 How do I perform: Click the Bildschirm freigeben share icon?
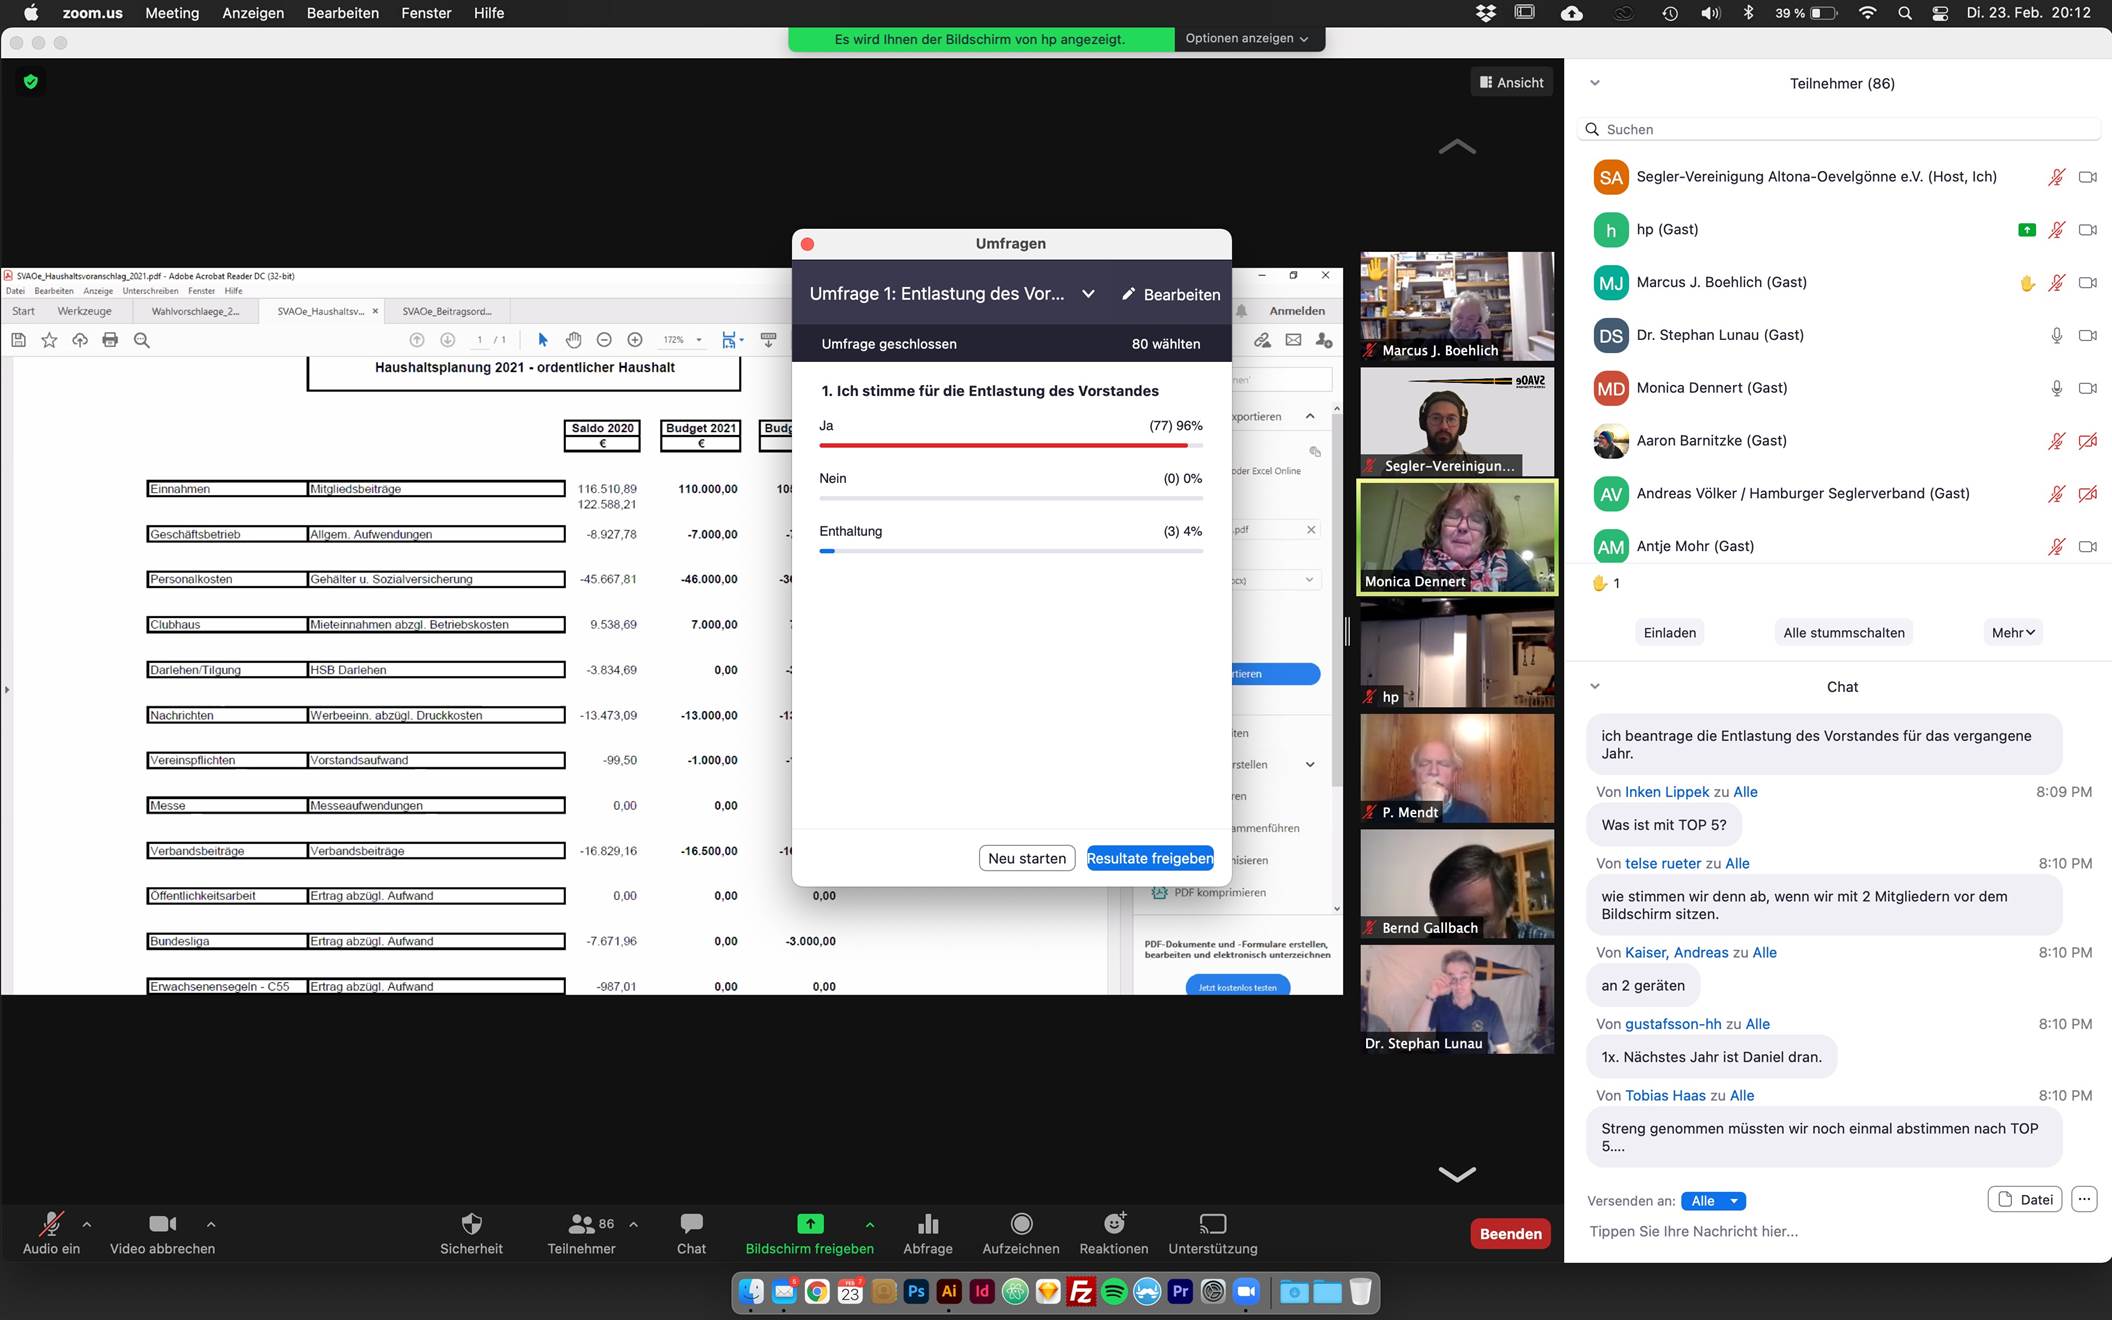tap(810, 1223)
